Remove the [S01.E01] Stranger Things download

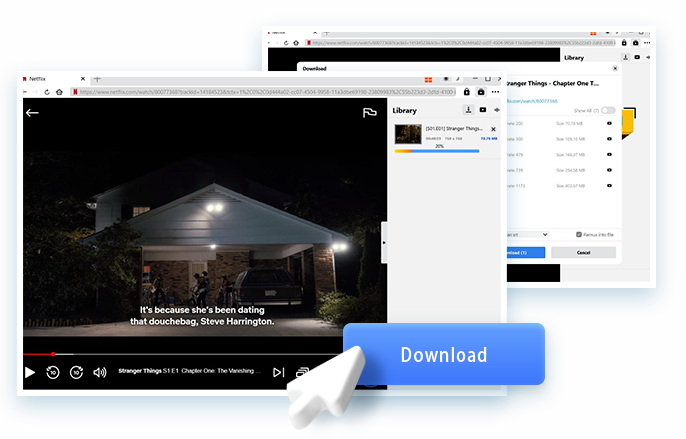[493, 129]
